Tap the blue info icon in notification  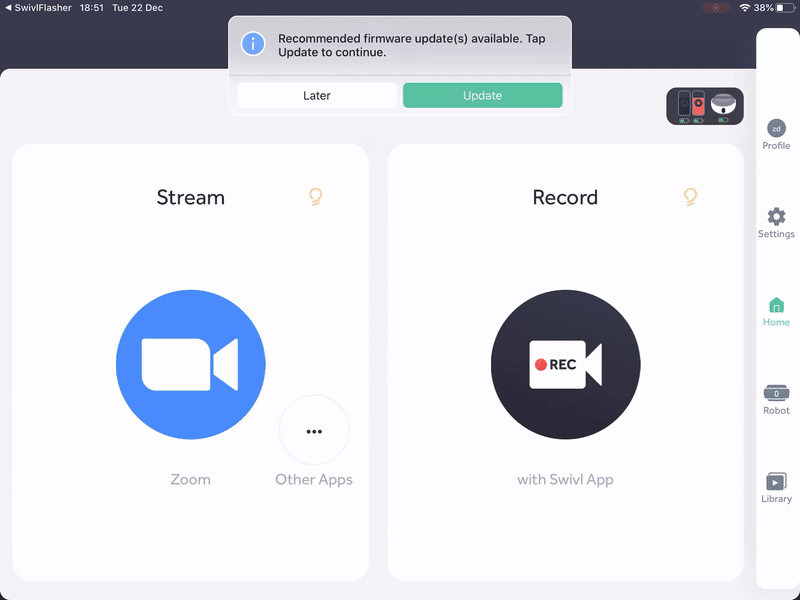[x=253, y=44]
